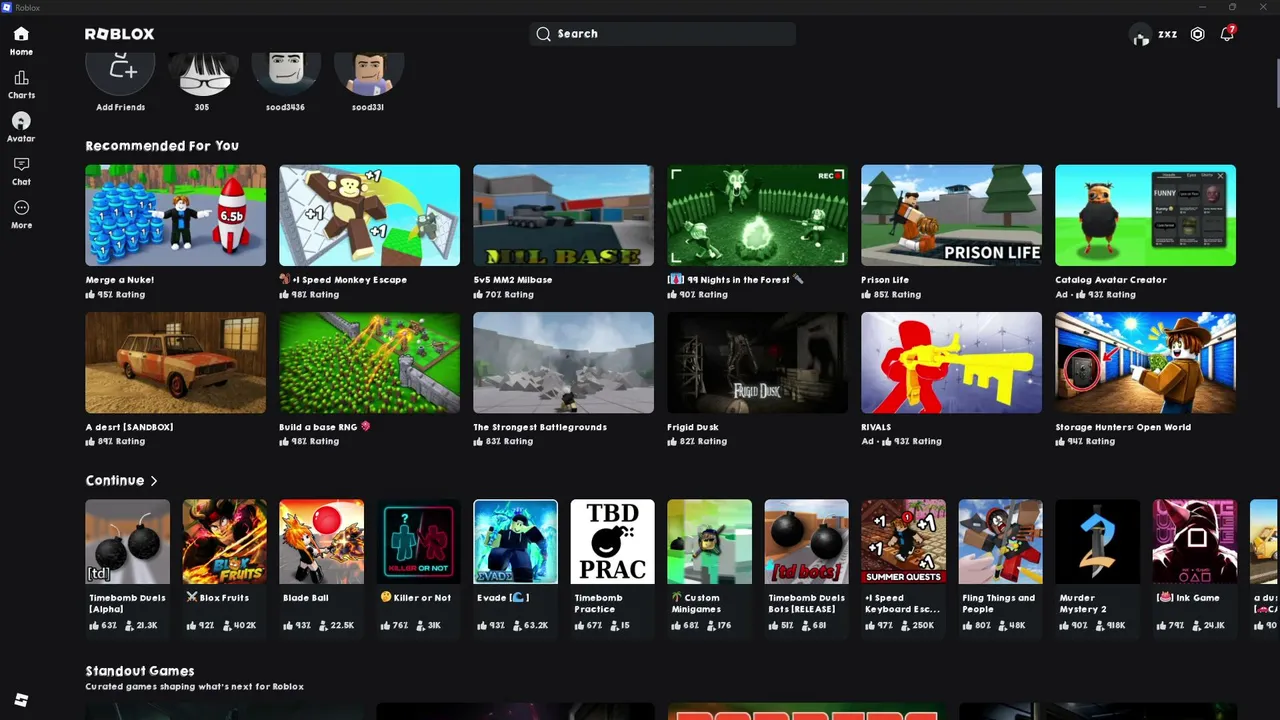Click the Roblox icon at sidebar bottom

click(21, 699)
